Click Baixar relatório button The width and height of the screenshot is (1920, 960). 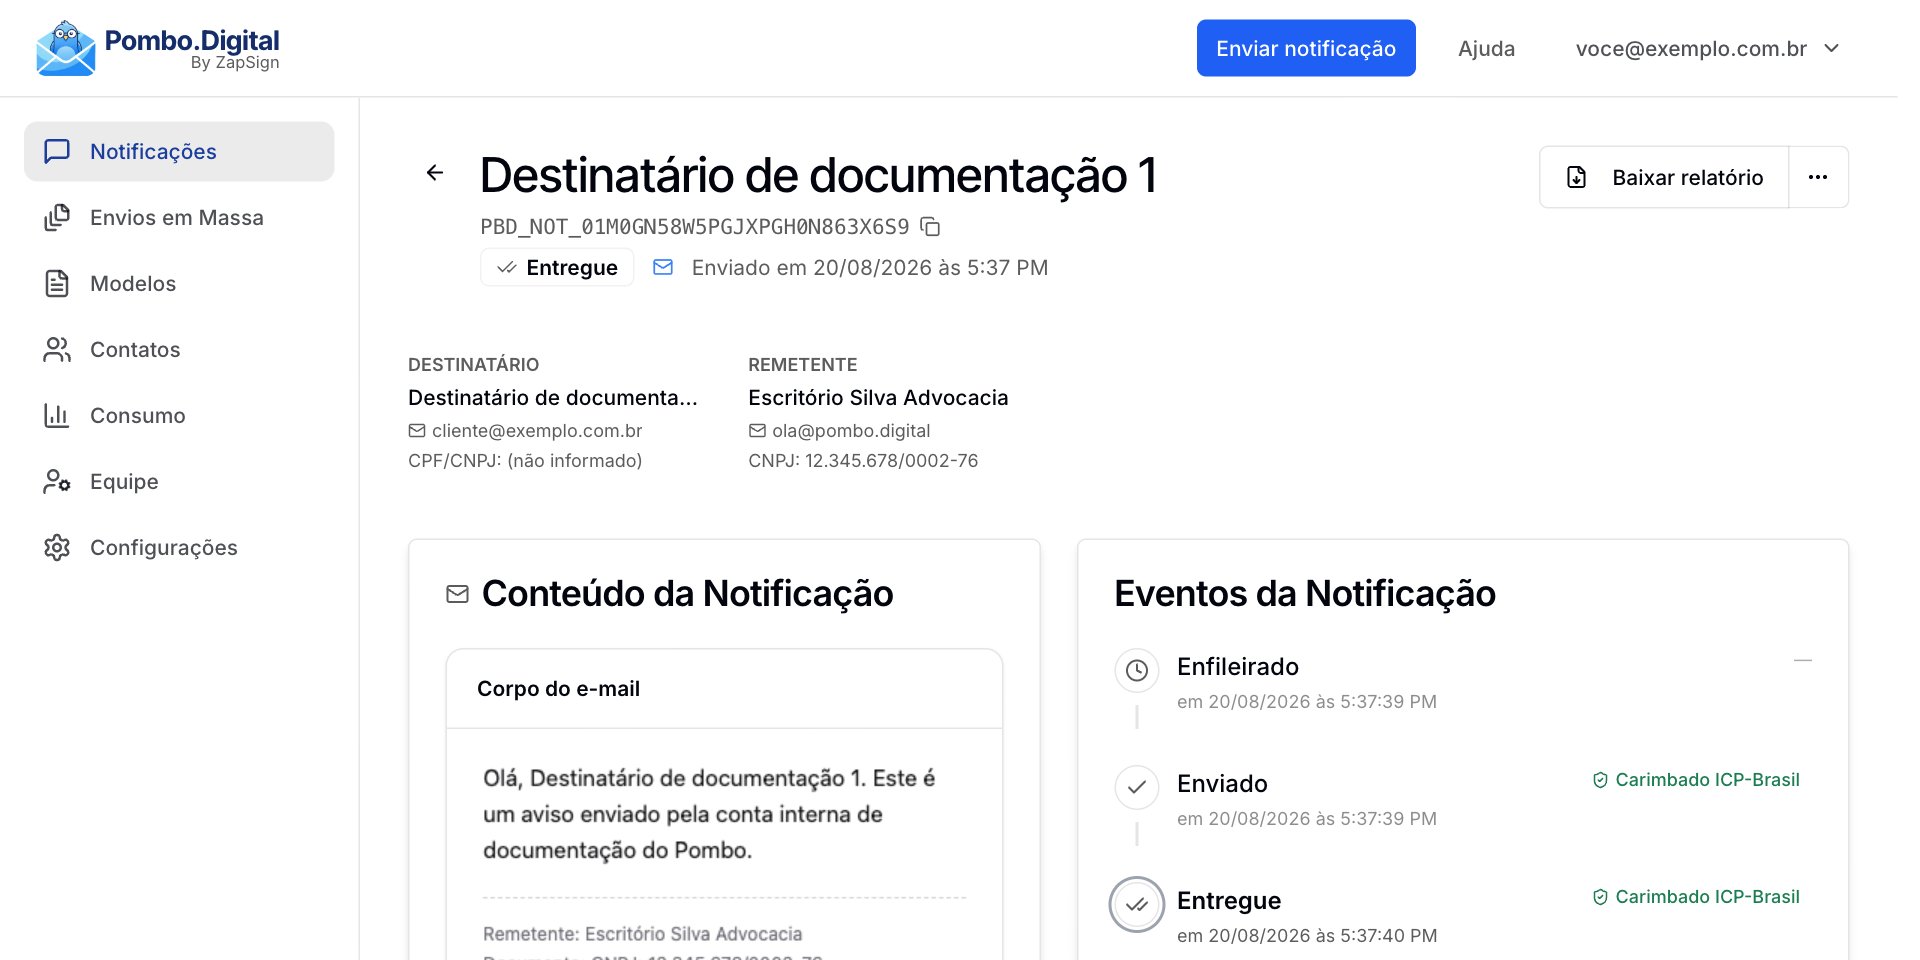[x=1664, y=177]
